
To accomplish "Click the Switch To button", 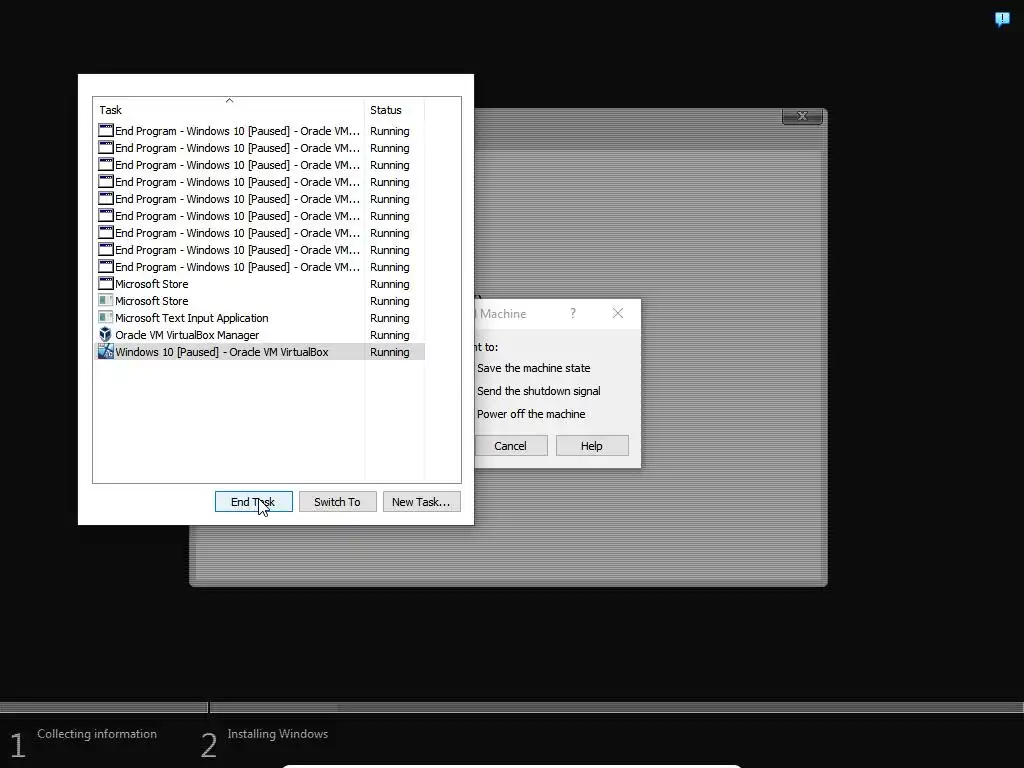I will click(337, 502).
